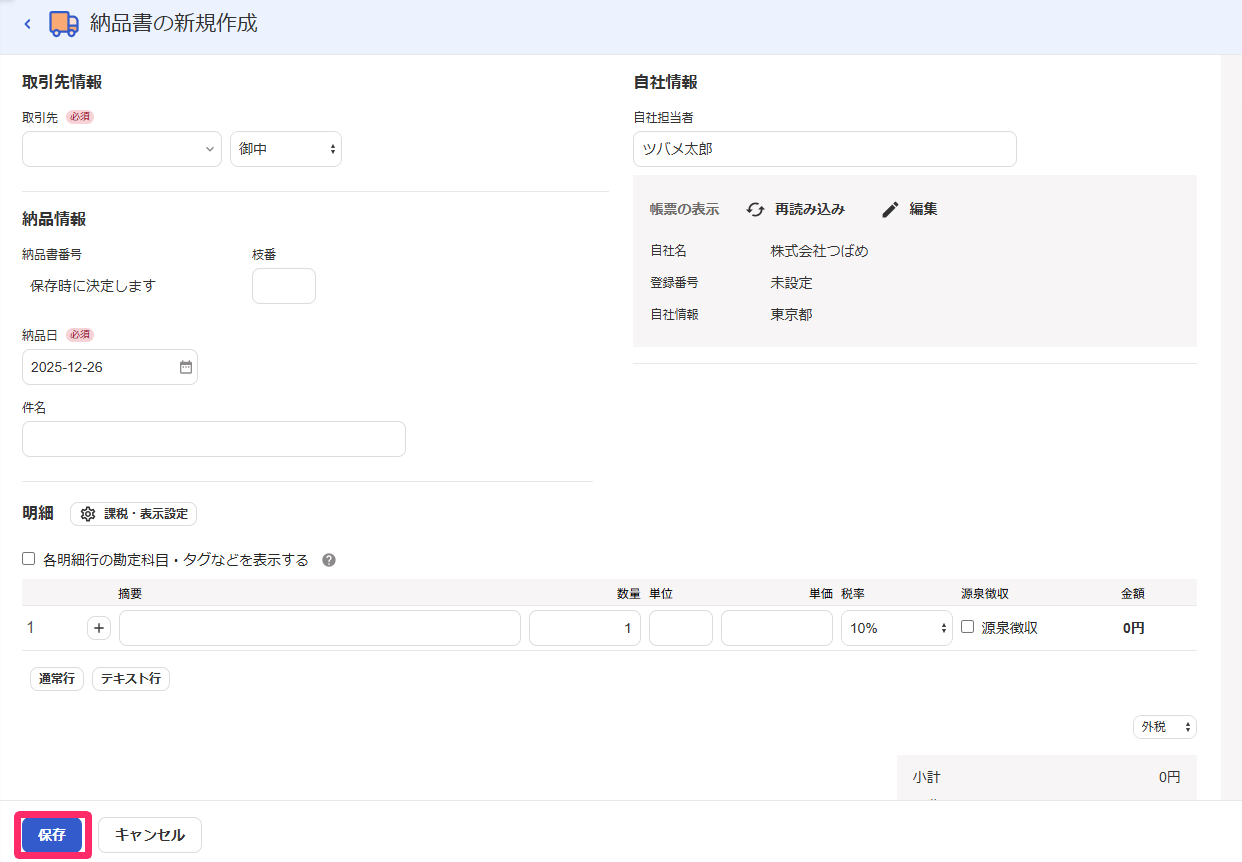This screenshot has width=1242, height=862.
Task: Click the キャンセル button
Action: coord(150,835)
